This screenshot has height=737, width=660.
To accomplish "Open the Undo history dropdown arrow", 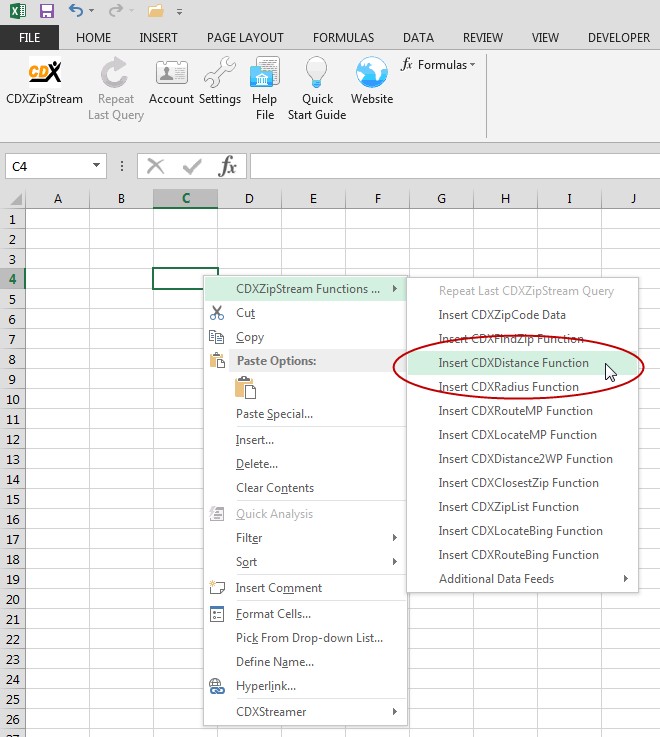I will 92,10.
